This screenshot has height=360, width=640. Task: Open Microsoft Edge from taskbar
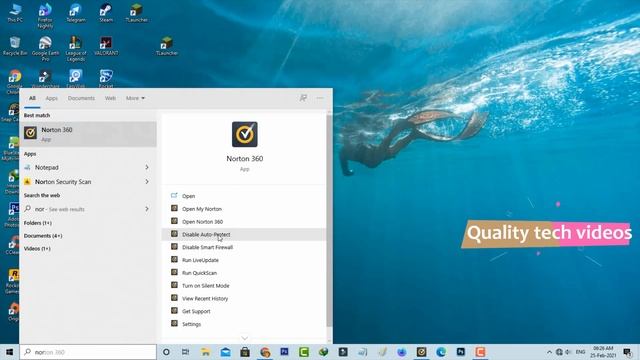tap(441, 352)
